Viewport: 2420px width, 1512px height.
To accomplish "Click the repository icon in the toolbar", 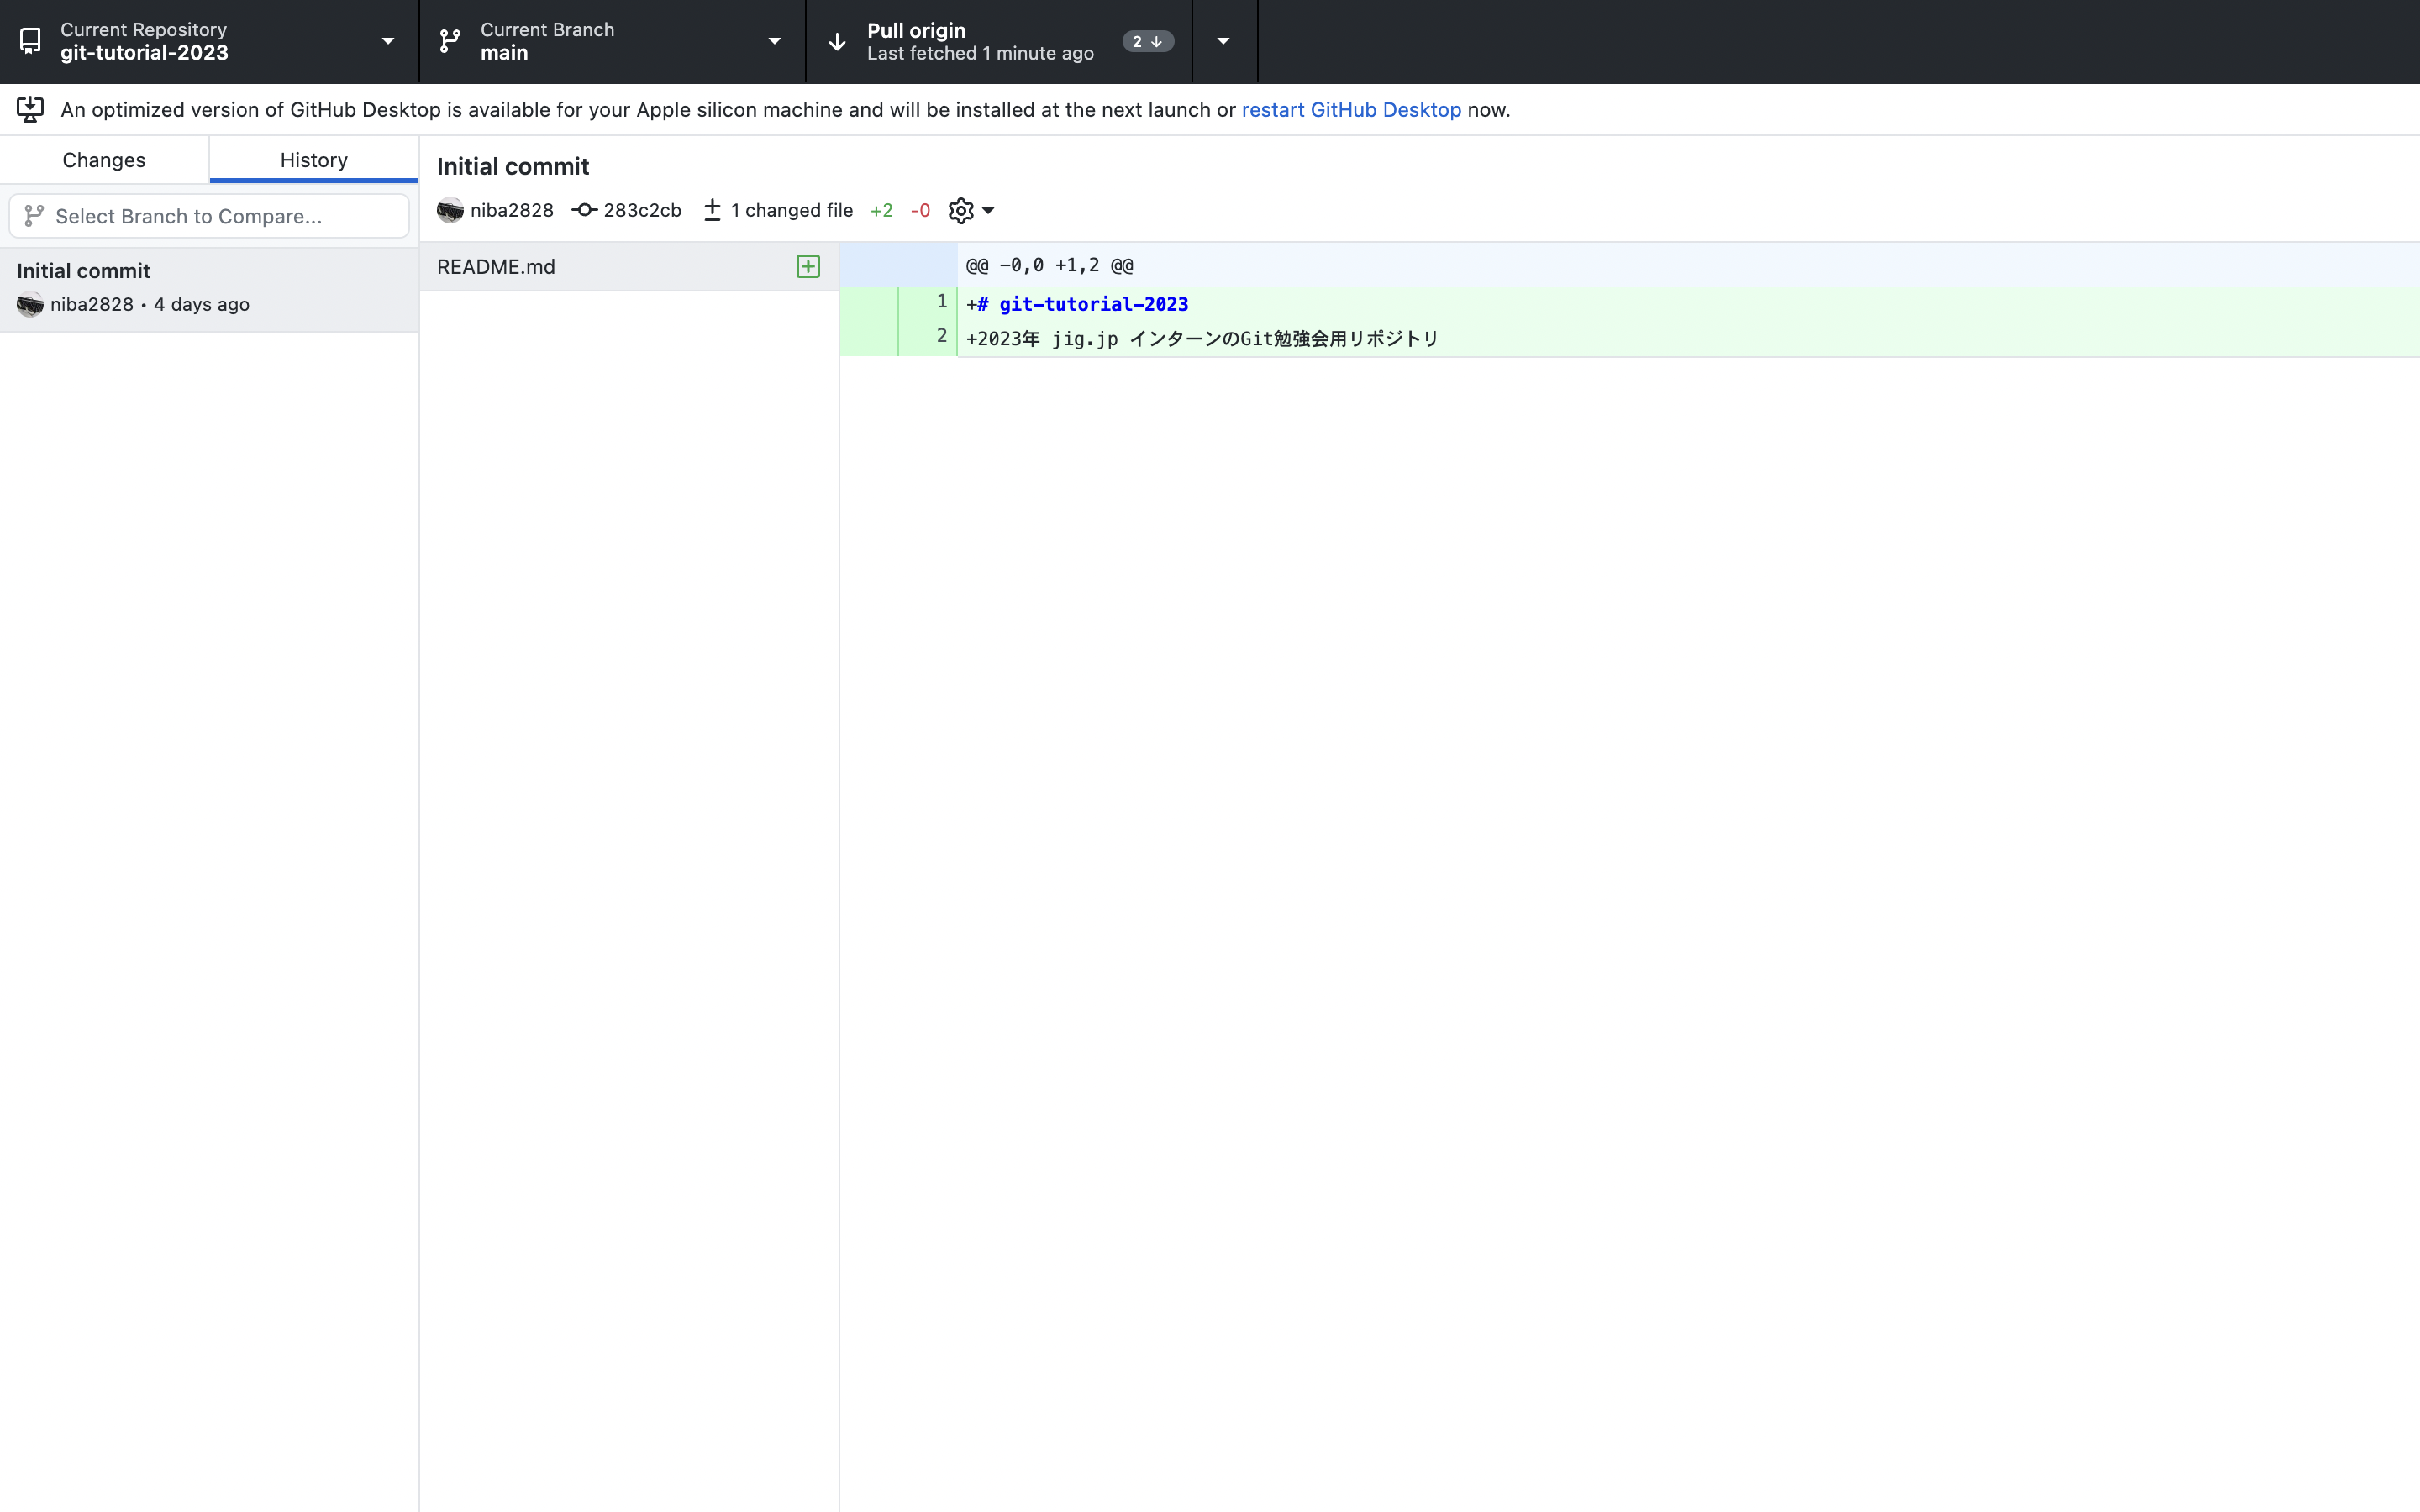I will [x=30, y=41].
